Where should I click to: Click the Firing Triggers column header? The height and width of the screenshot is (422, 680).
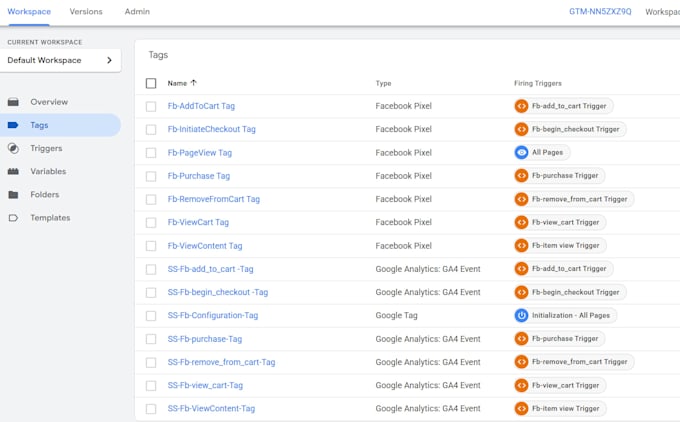tap(538, 83)
